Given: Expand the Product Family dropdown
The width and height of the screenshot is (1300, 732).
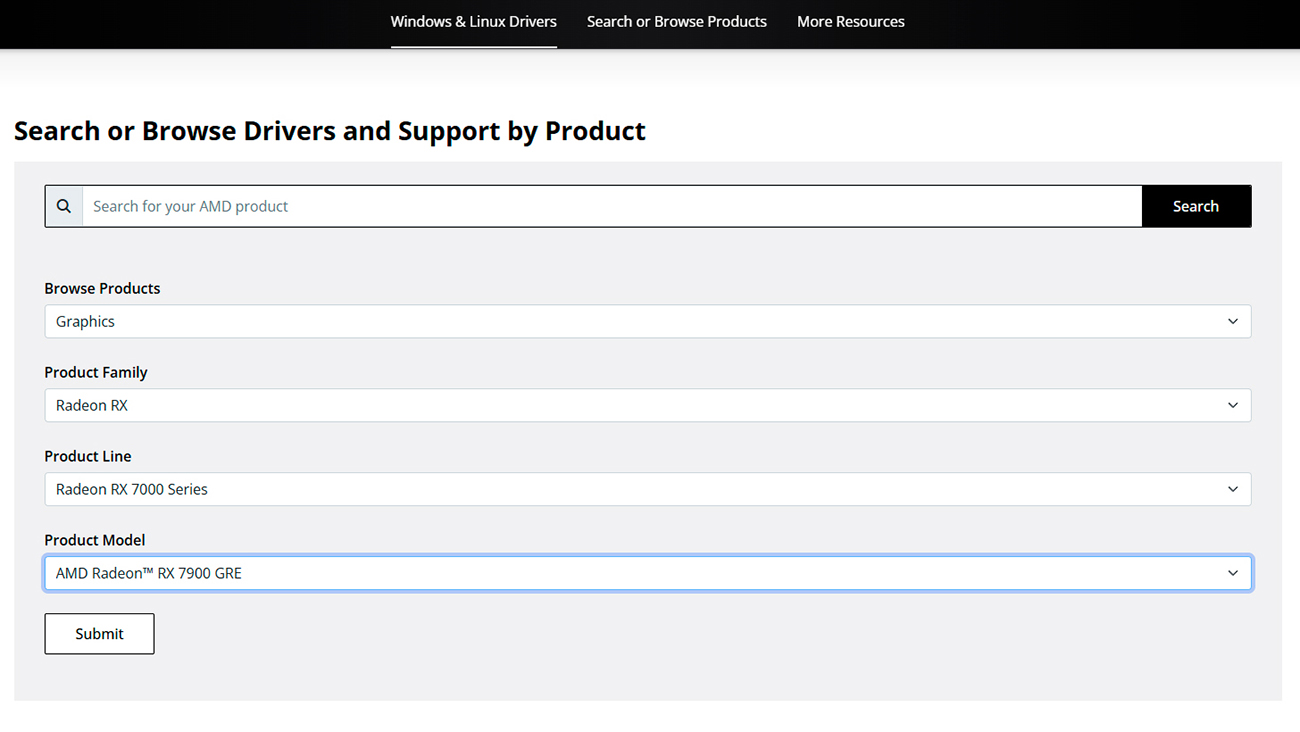Looking at the screenshot, I should click(x=648, y=405).
